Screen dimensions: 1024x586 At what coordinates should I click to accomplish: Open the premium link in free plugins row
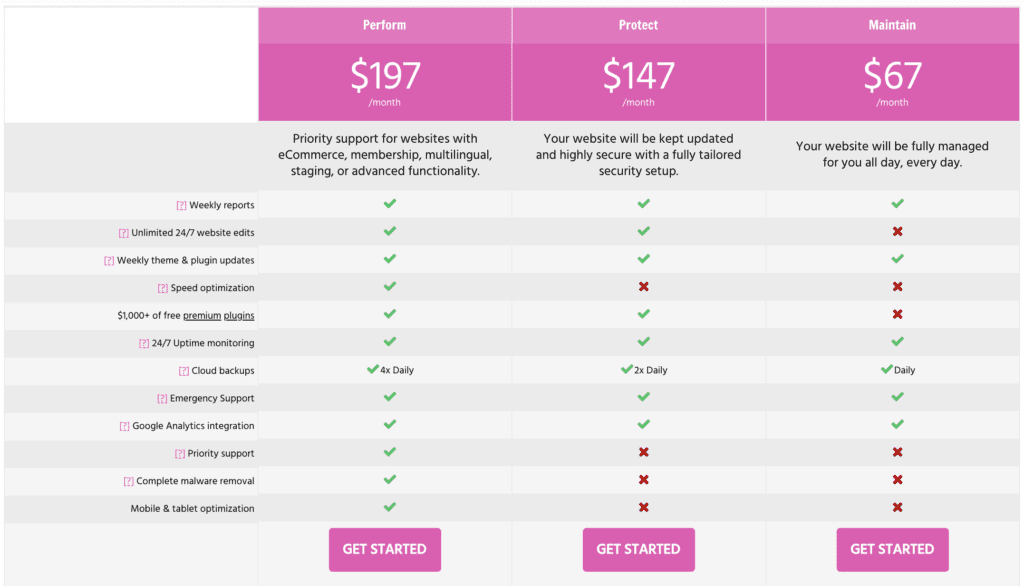(202, 315)
